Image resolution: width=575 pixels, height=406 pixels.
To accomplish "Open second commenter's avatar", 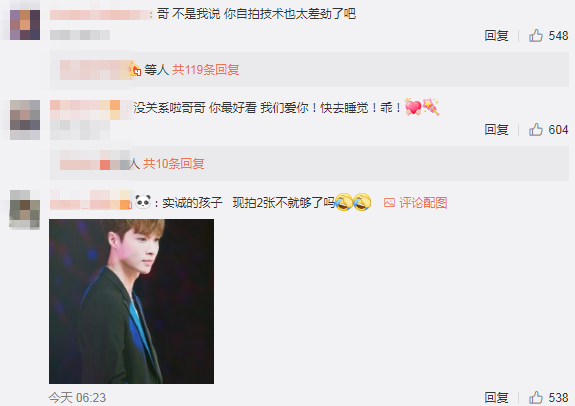I will click(x=25, y=120).
